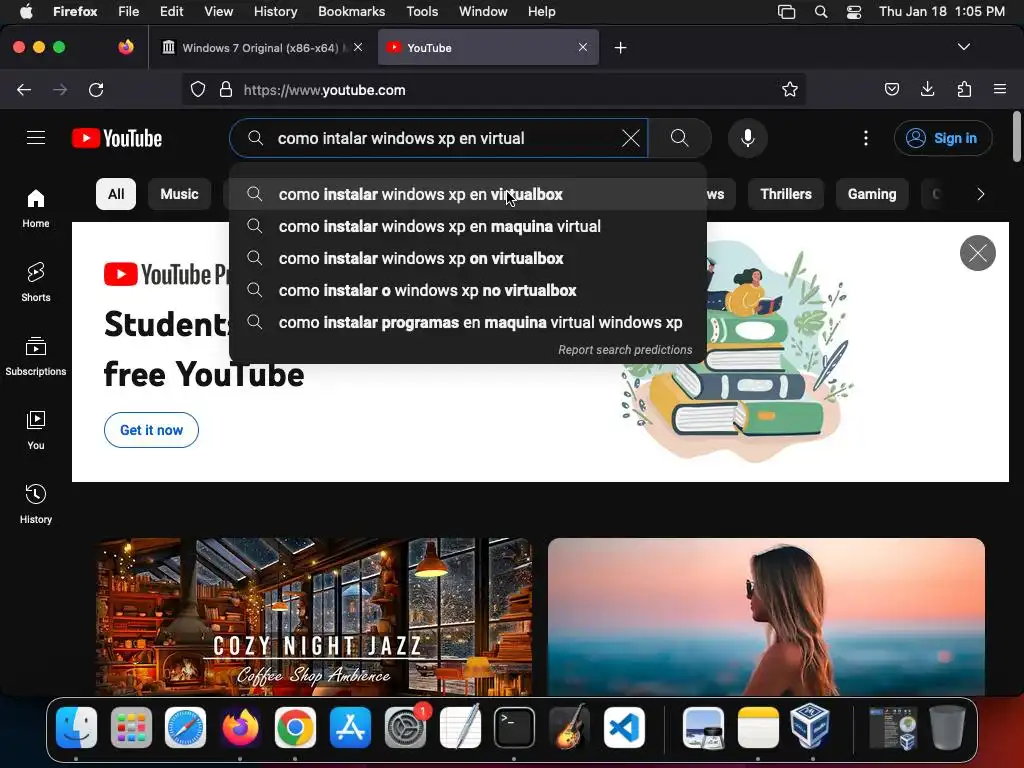Image resolution: width=1024 pixels, height=768 pixels.
Task: Select the Music filter chip
Action: point(179,194)
